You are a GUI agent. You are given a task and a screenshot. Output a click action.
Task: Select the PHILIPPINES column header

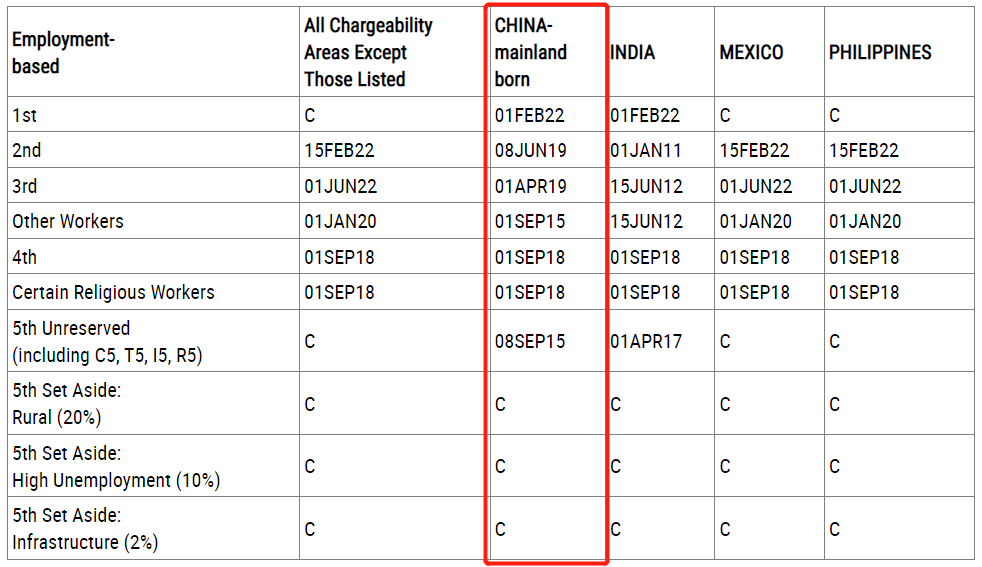tap(880, 52)
